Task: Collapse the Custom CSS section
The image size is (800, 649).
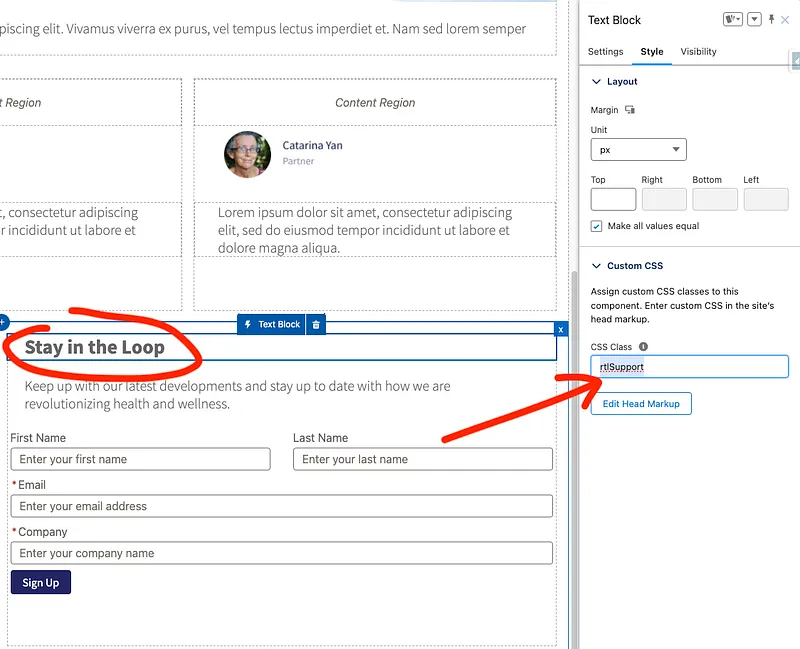Action: coord(596,266)
